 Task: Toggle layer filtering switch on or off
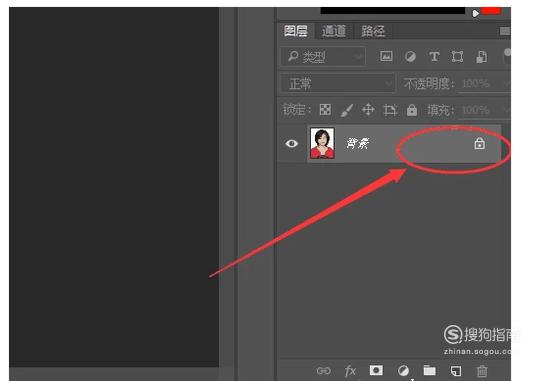coord(507,56)
